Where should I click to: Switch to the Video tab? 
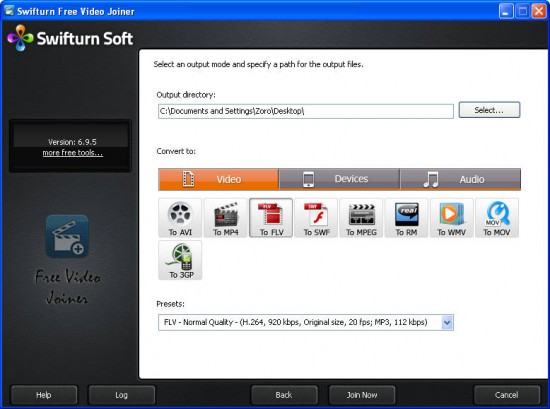tap(219, 179)
